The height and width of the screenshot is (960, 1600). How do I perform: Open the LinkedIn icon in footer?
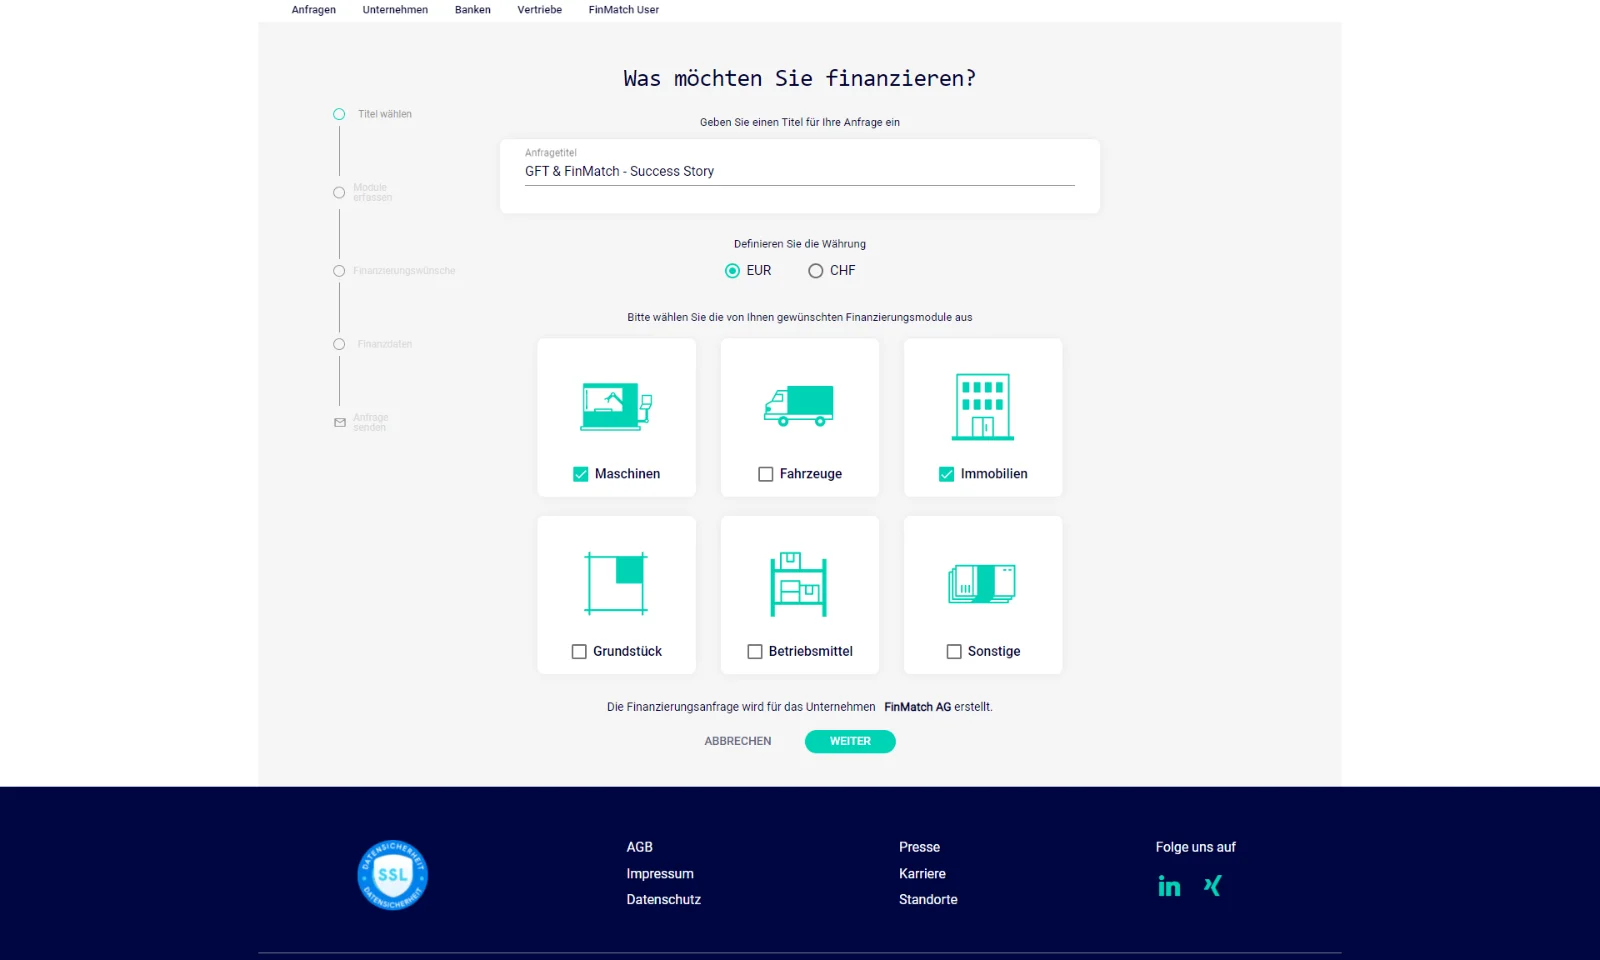(1169, 886)
